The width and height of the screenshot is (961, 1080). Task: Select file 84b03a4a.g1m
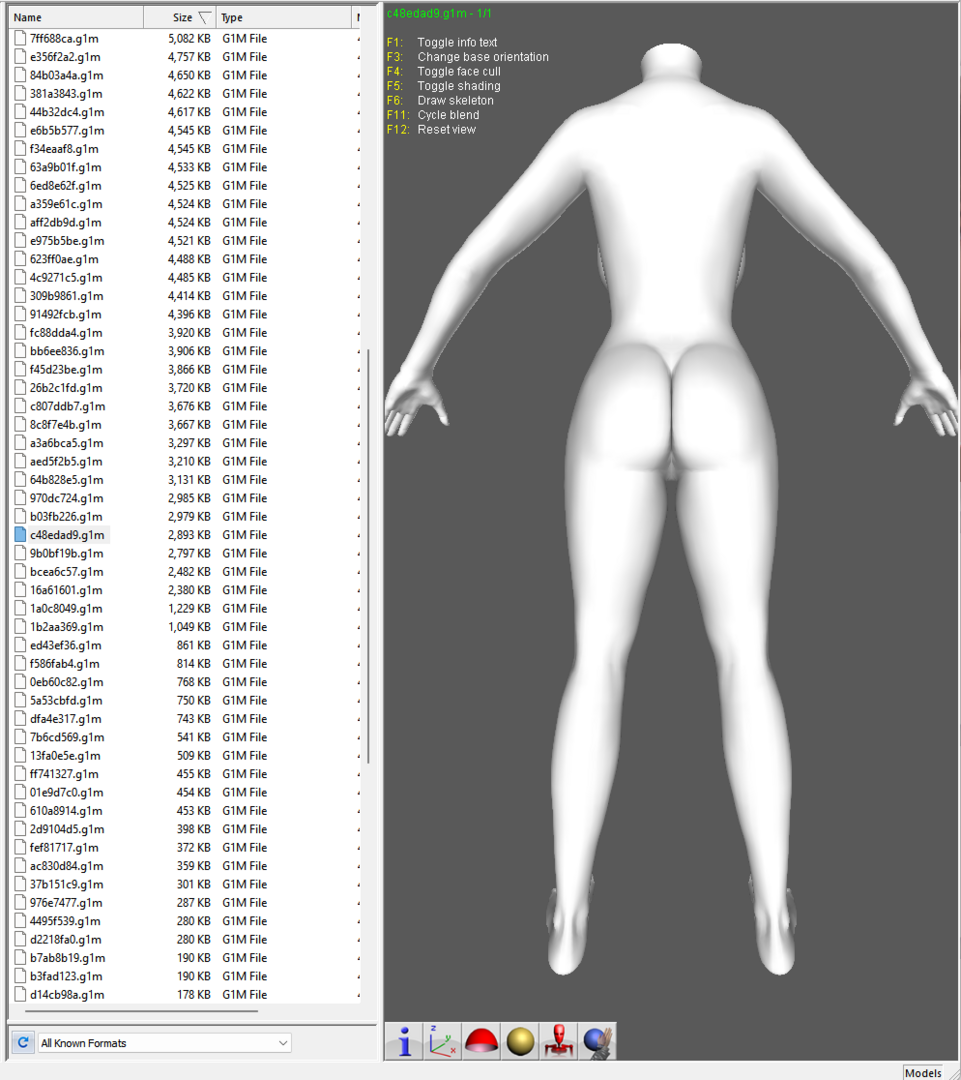66,75
